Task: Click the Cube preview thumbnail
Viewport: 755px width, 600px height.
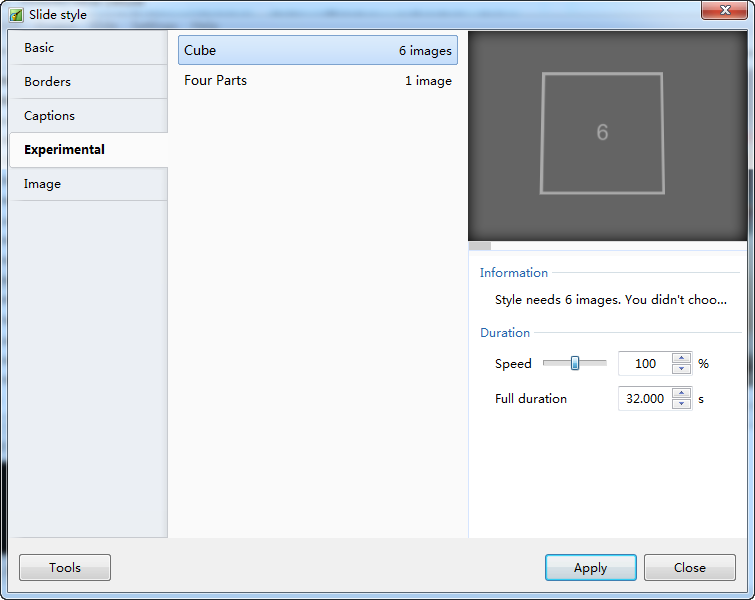Action: 602,133
